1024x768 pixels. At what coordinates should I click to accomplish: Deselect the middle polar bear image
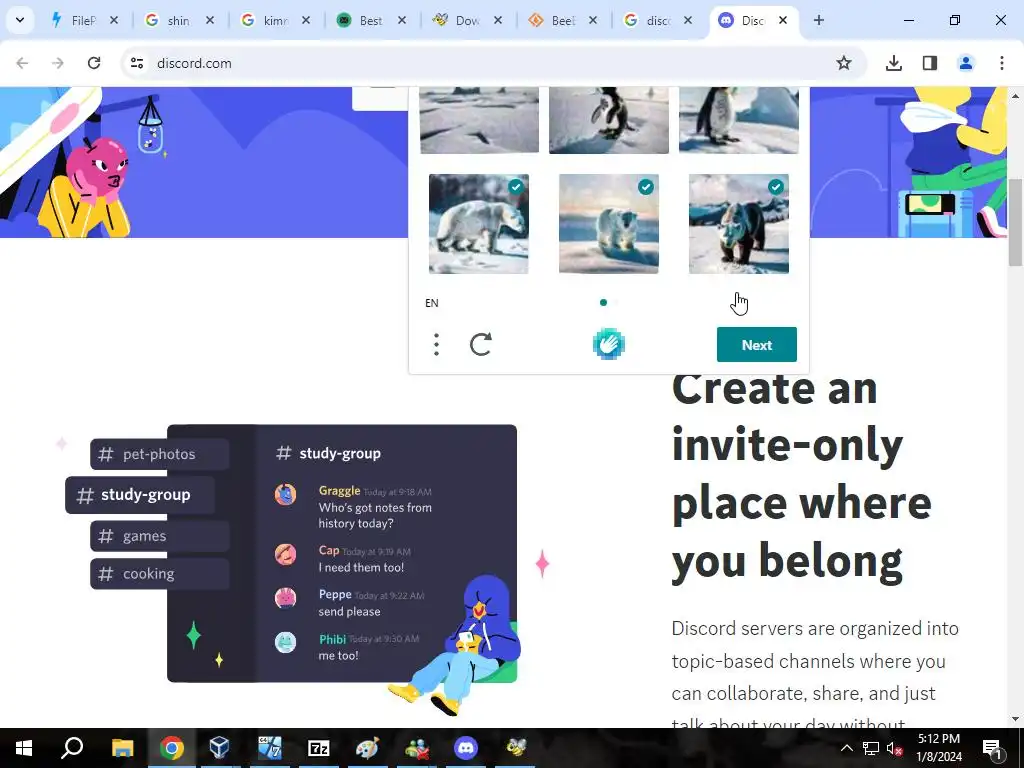[609, 223]
